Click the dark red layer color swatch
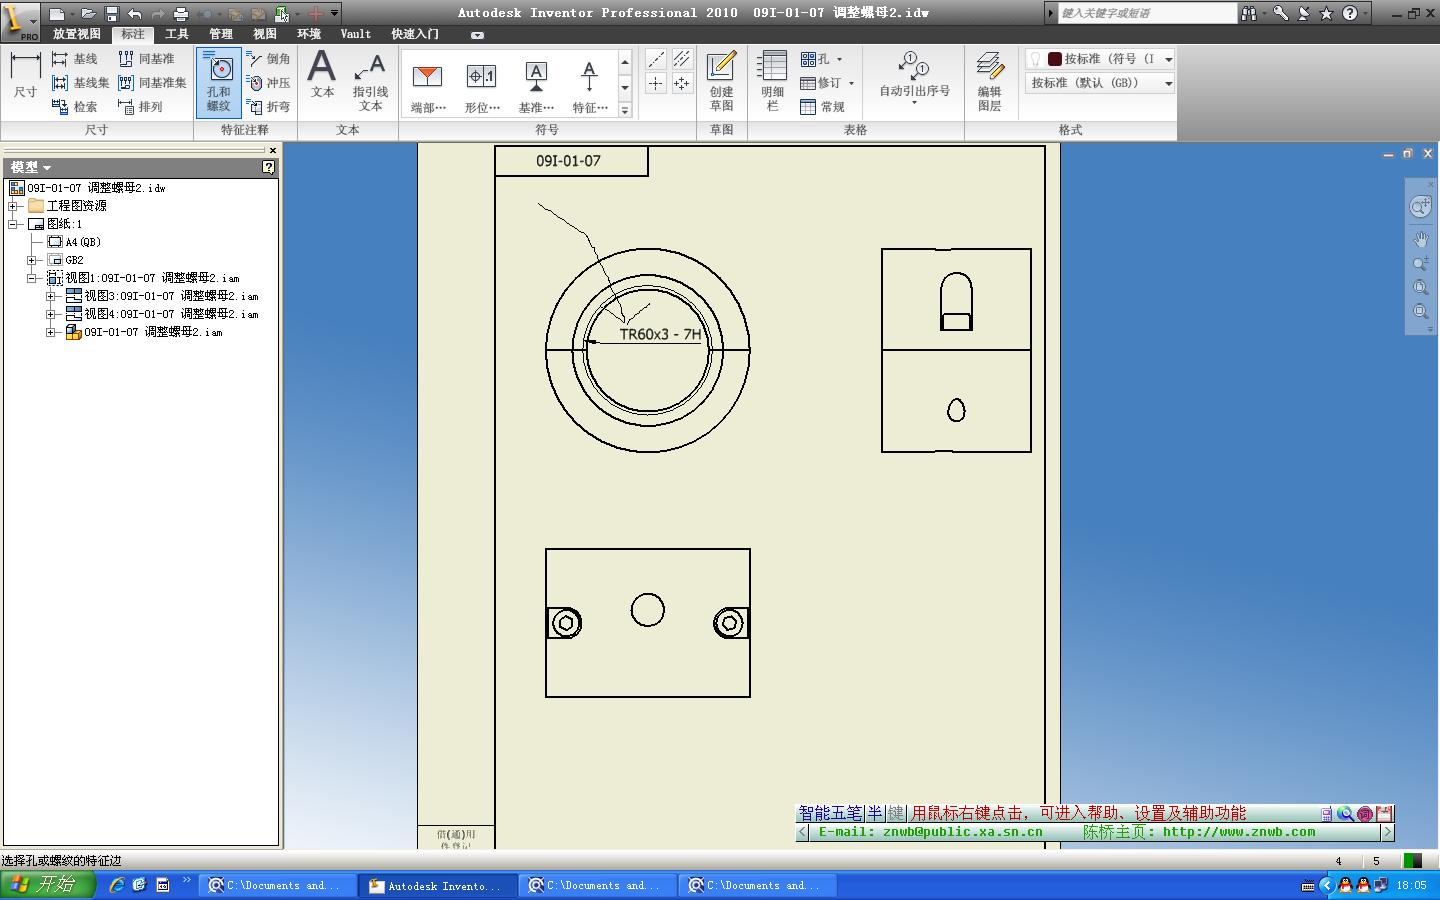 [1054, 59]
